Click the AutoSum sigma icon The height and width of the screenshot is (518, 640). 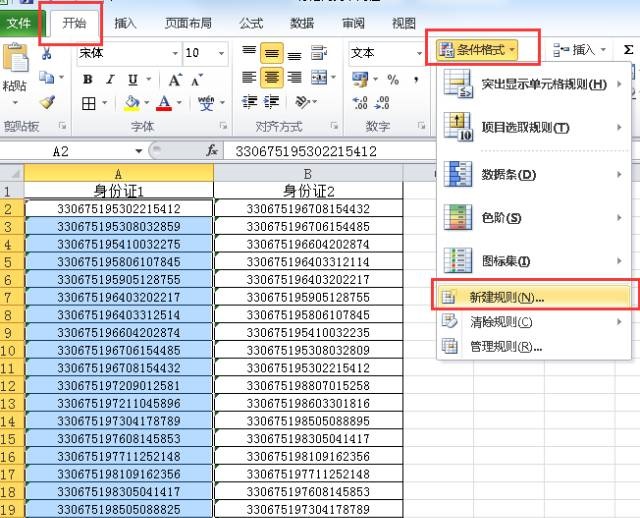coord(628,50)
